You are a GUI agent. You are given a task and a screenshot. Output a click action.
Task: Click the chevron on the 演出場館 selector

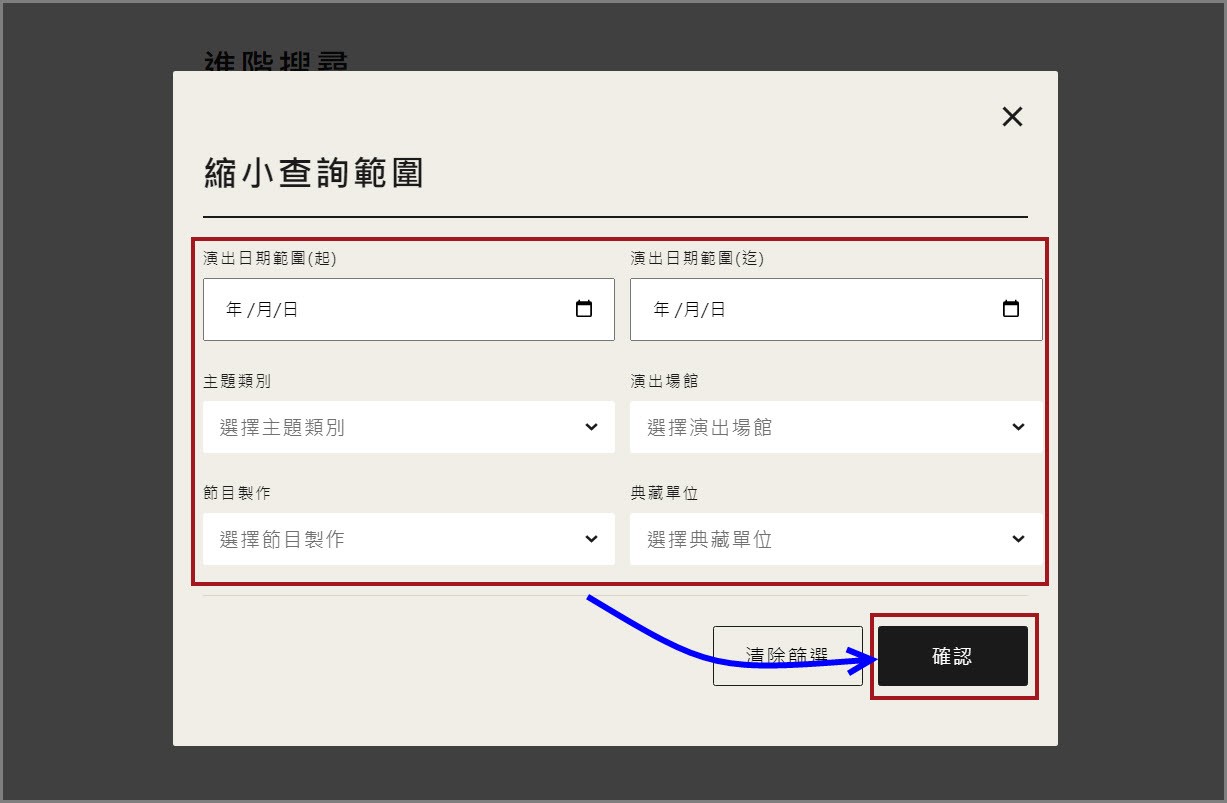(x=1017, y=427)
